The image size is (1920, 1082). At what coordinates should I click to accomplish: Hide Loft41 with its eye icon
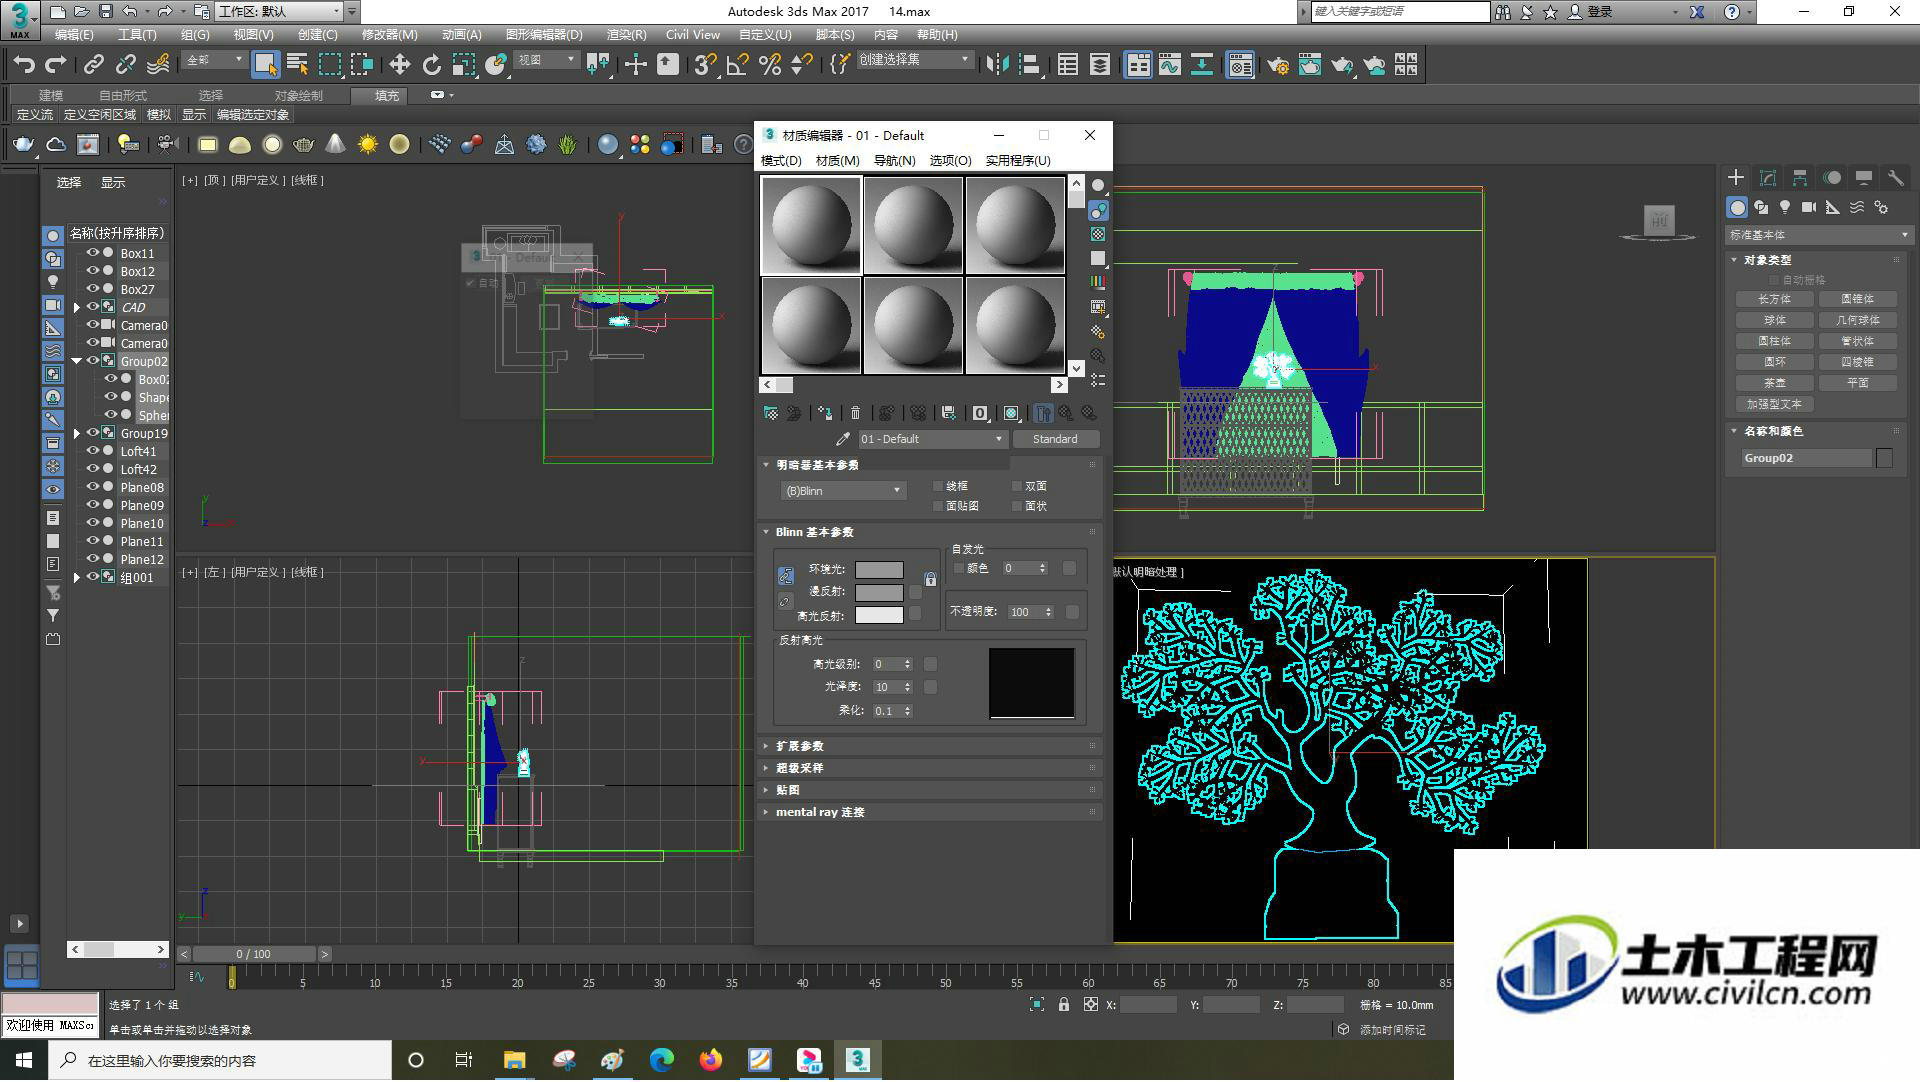(x=92, y=451)
